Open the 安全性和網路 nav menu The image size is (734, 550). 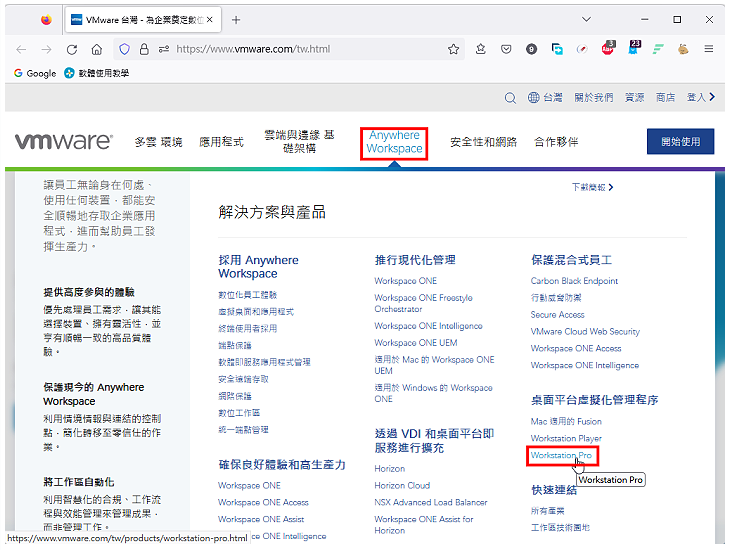(484, 142)
